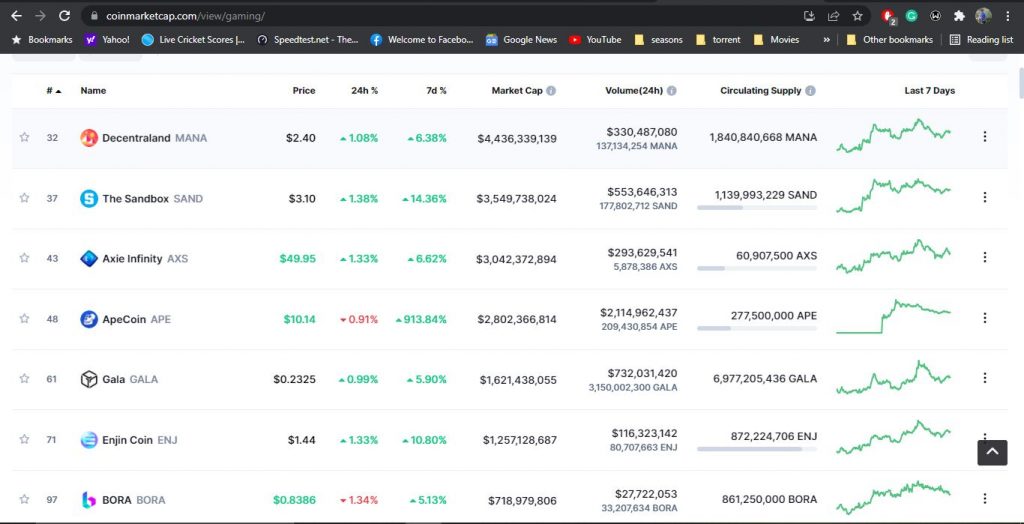The width and height of the screenshot is (1024, 524).
Task: Open the Axie Infinity logo icon
Action: pyautogui.click(x=89, y=259)
